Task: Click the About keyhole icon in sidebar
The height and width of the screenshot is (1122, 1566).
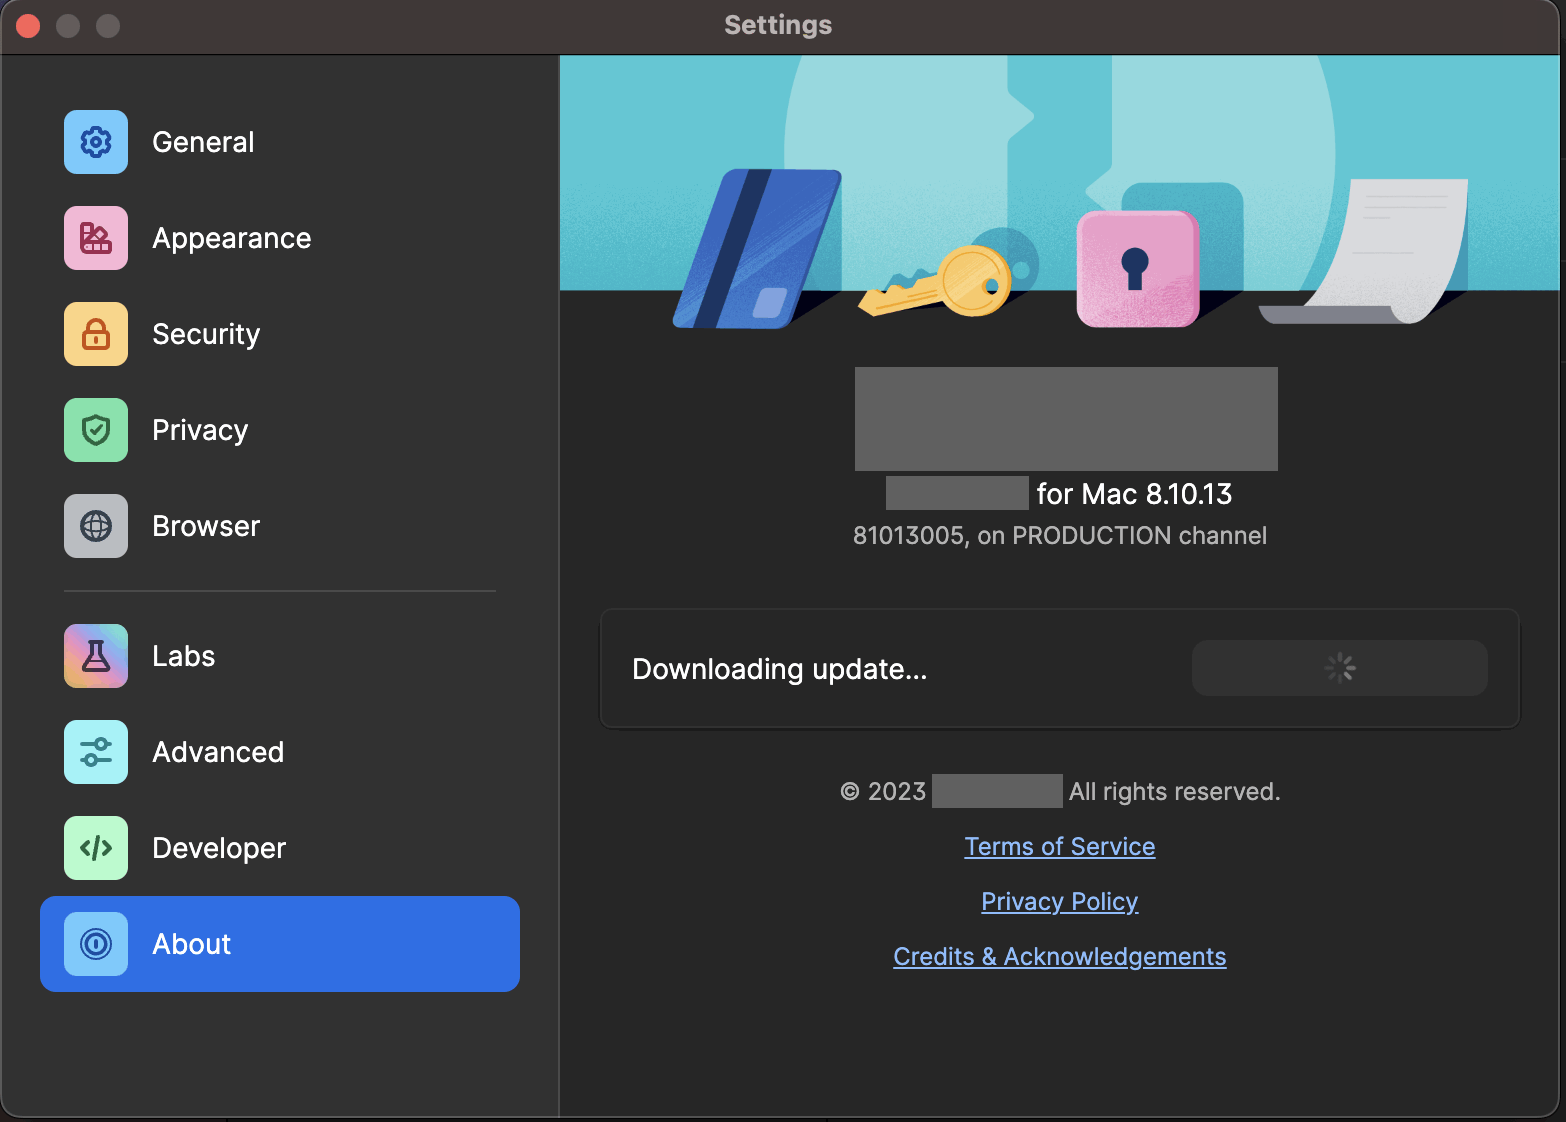Action: tap(95, 944)
